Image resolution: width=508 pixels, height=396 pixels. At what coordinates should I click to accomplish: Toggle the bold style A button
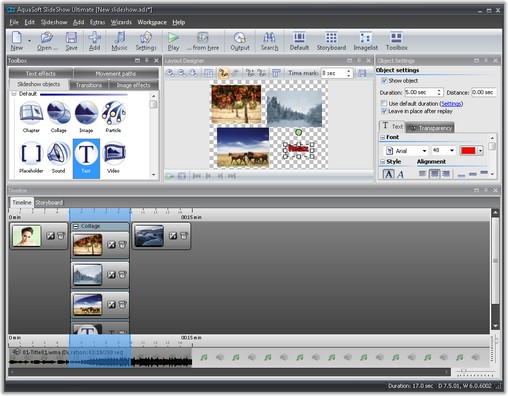388,174
